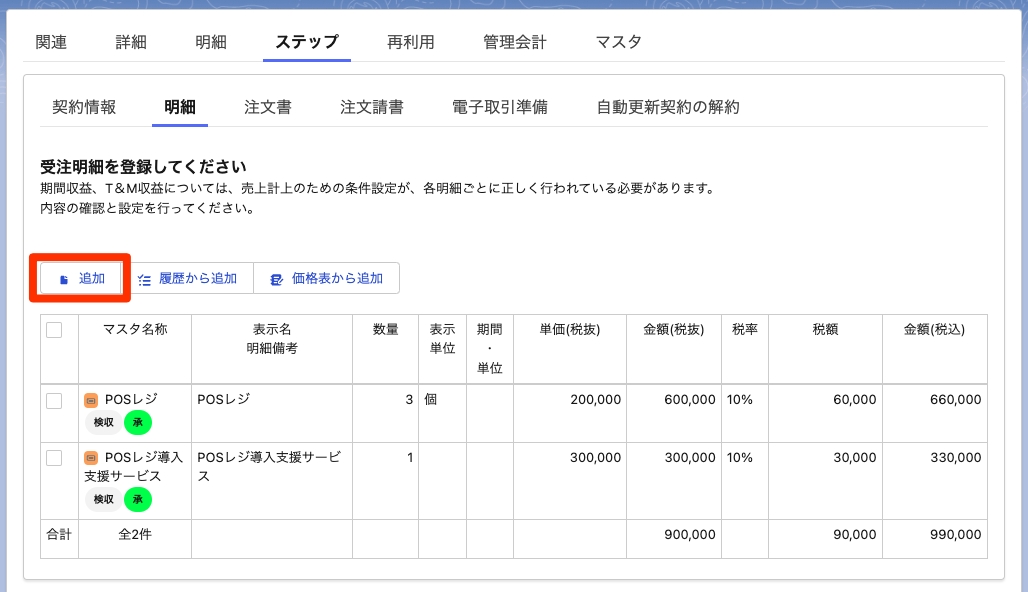Screen dimensions: 1028x592
Task: Open the 関連 tab
Action: (x=51, y=42)
